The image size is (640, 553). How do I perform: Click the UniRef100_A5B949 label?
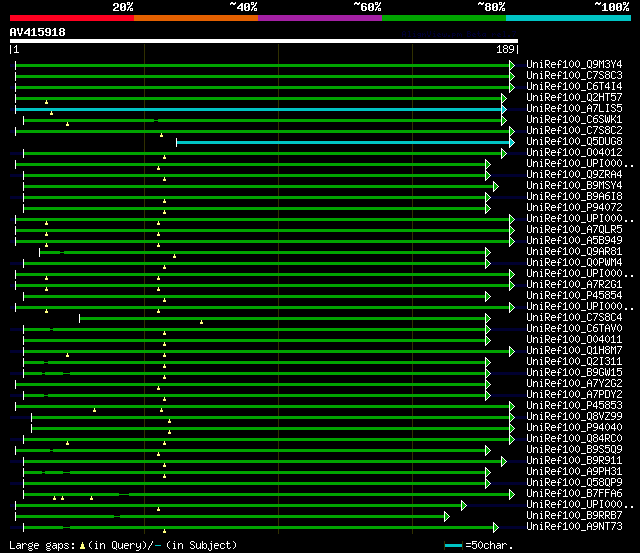pos(574,241)
